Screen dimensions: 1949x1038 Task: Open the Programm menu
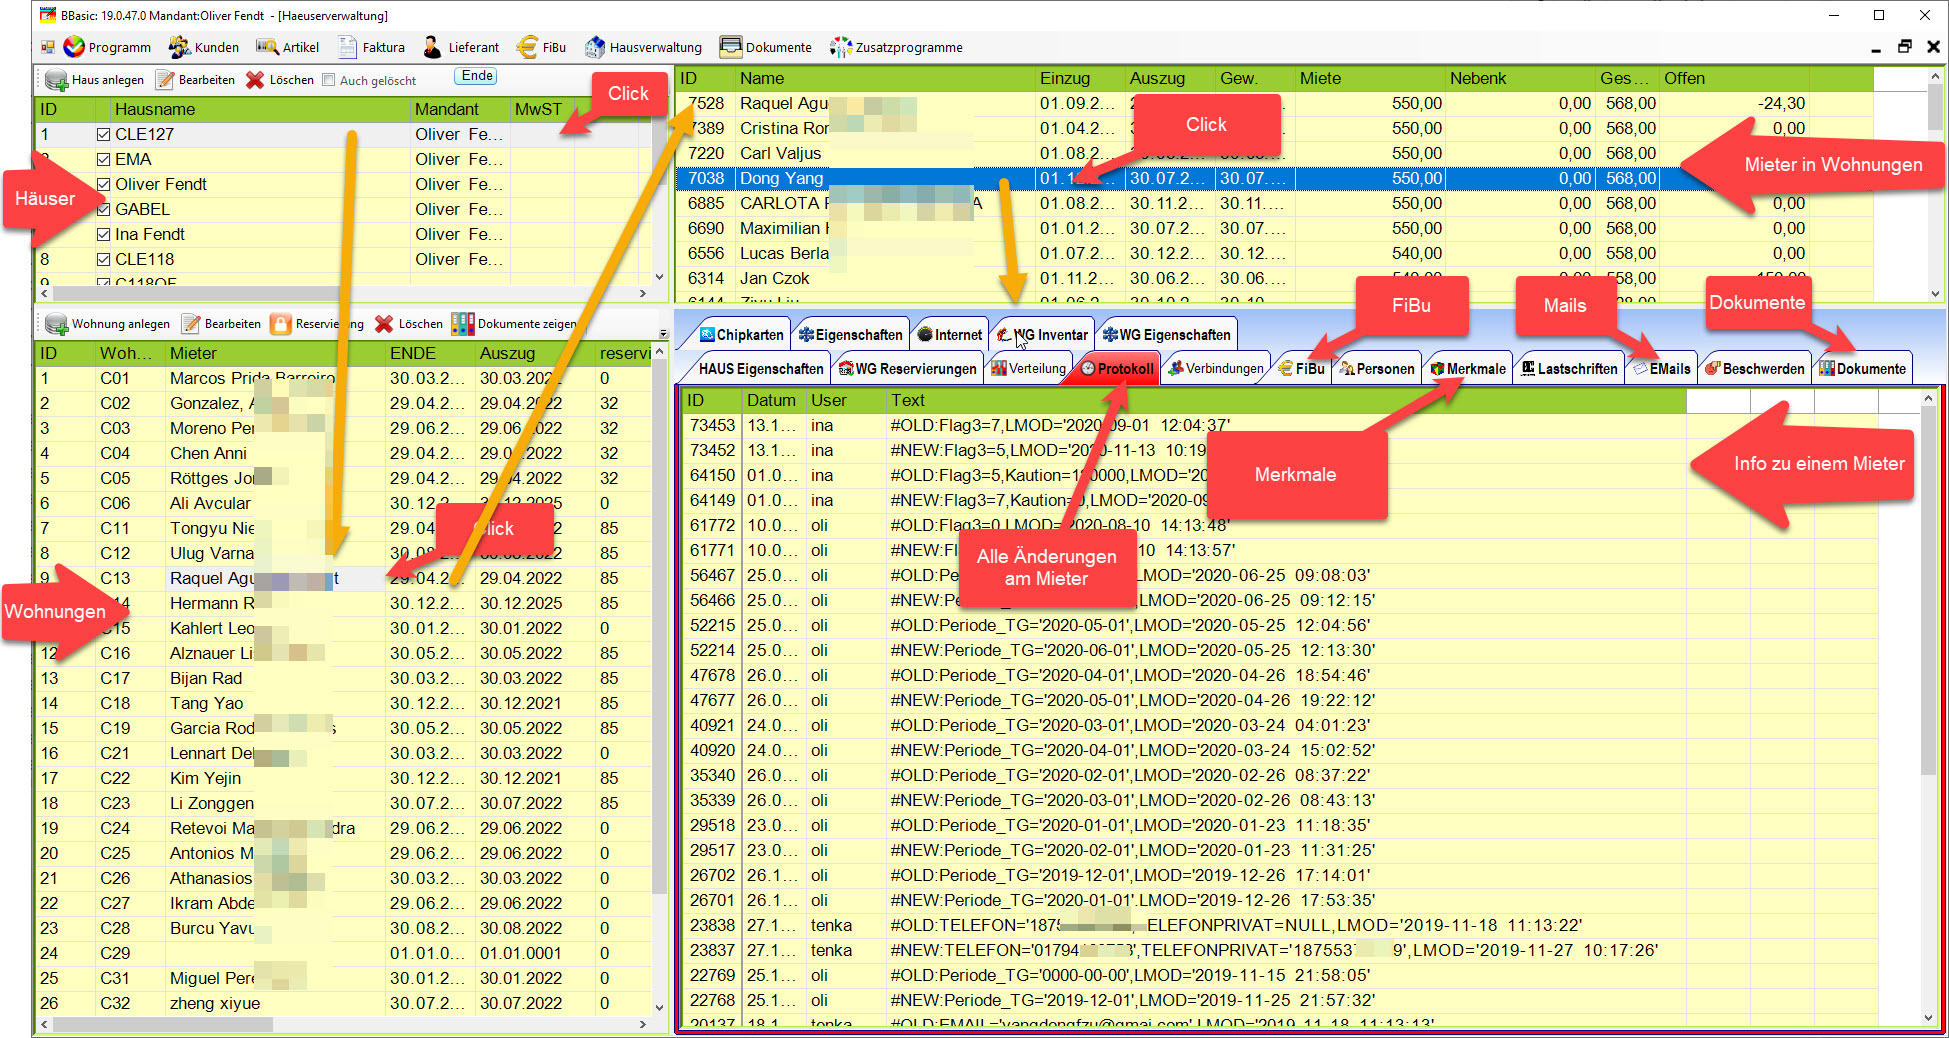[x=107, y=47]
